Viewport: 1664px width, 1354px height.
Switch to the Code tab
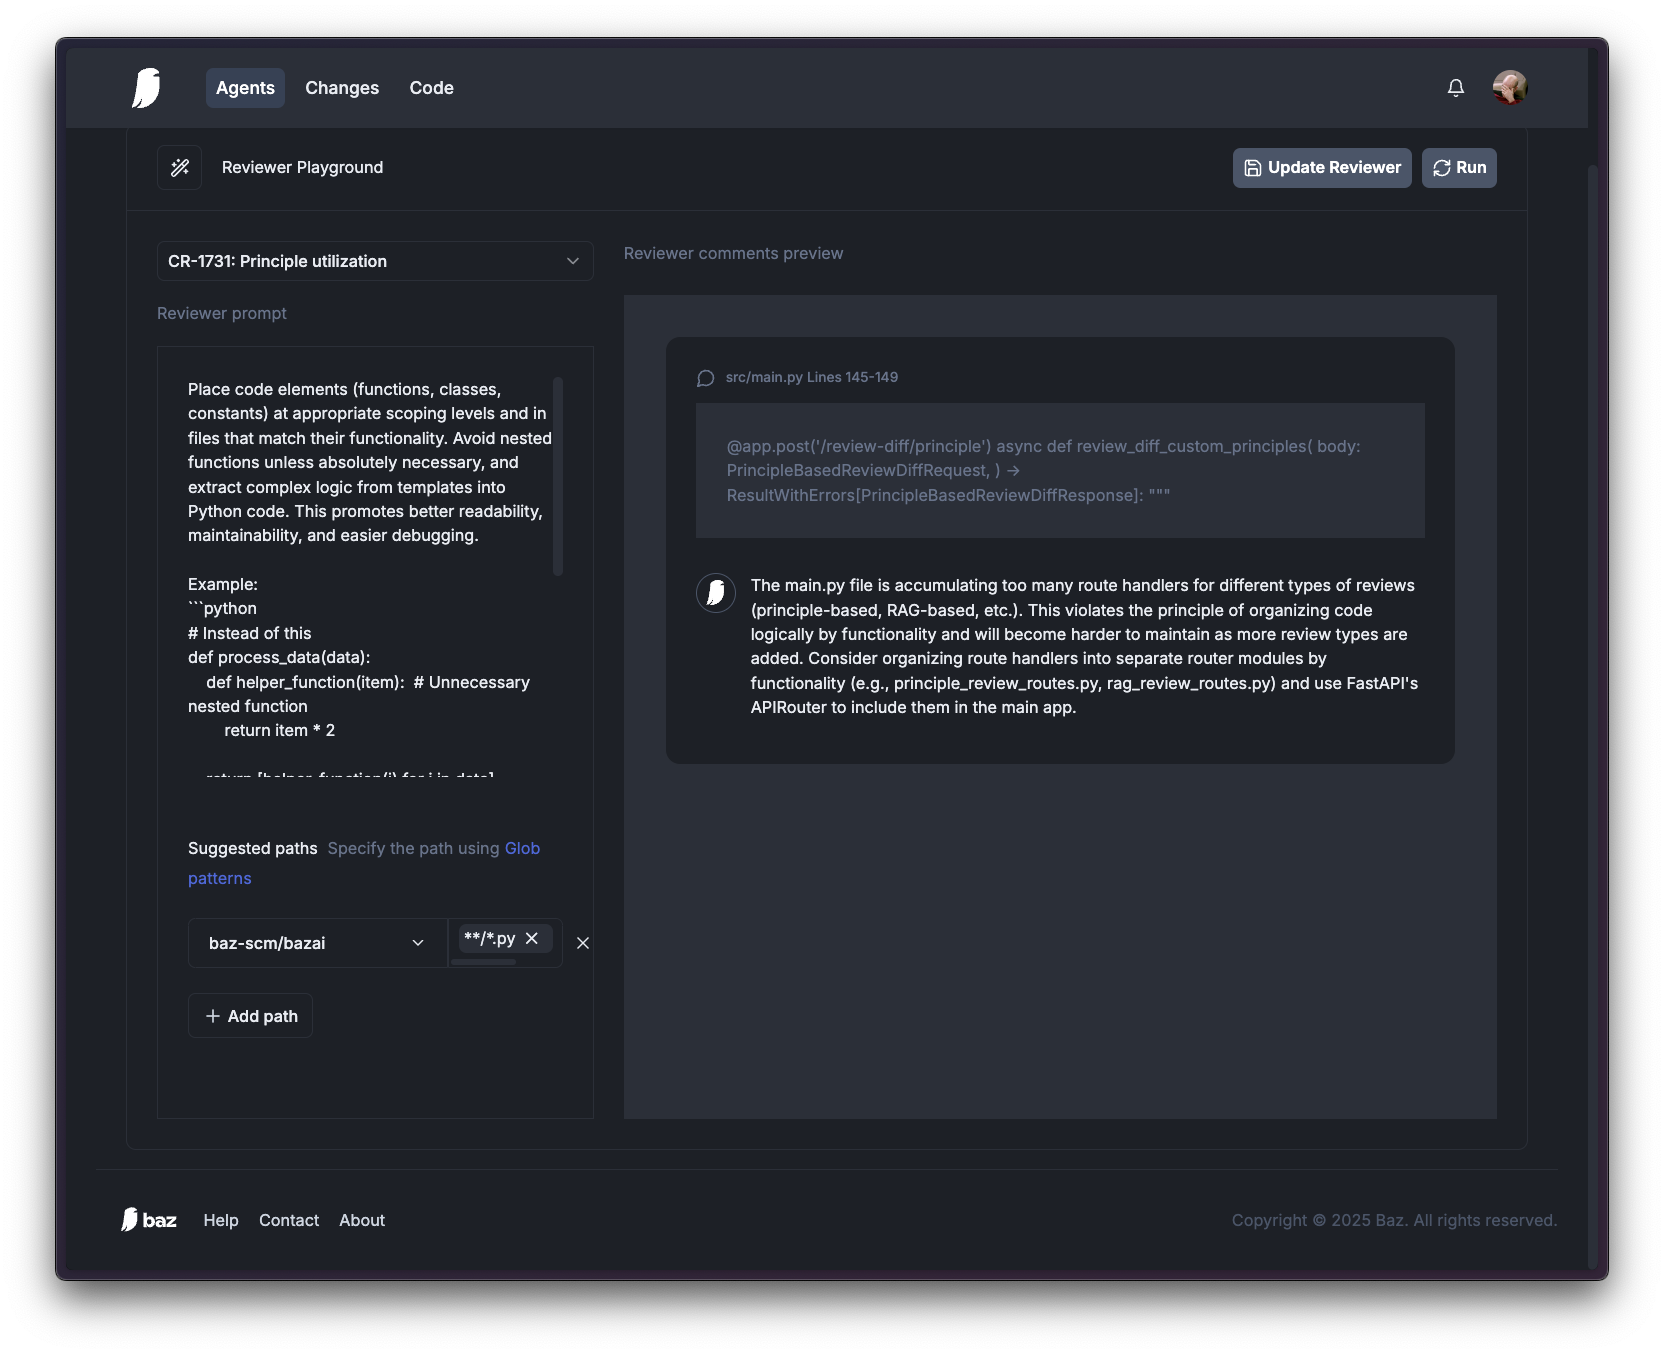432,88
